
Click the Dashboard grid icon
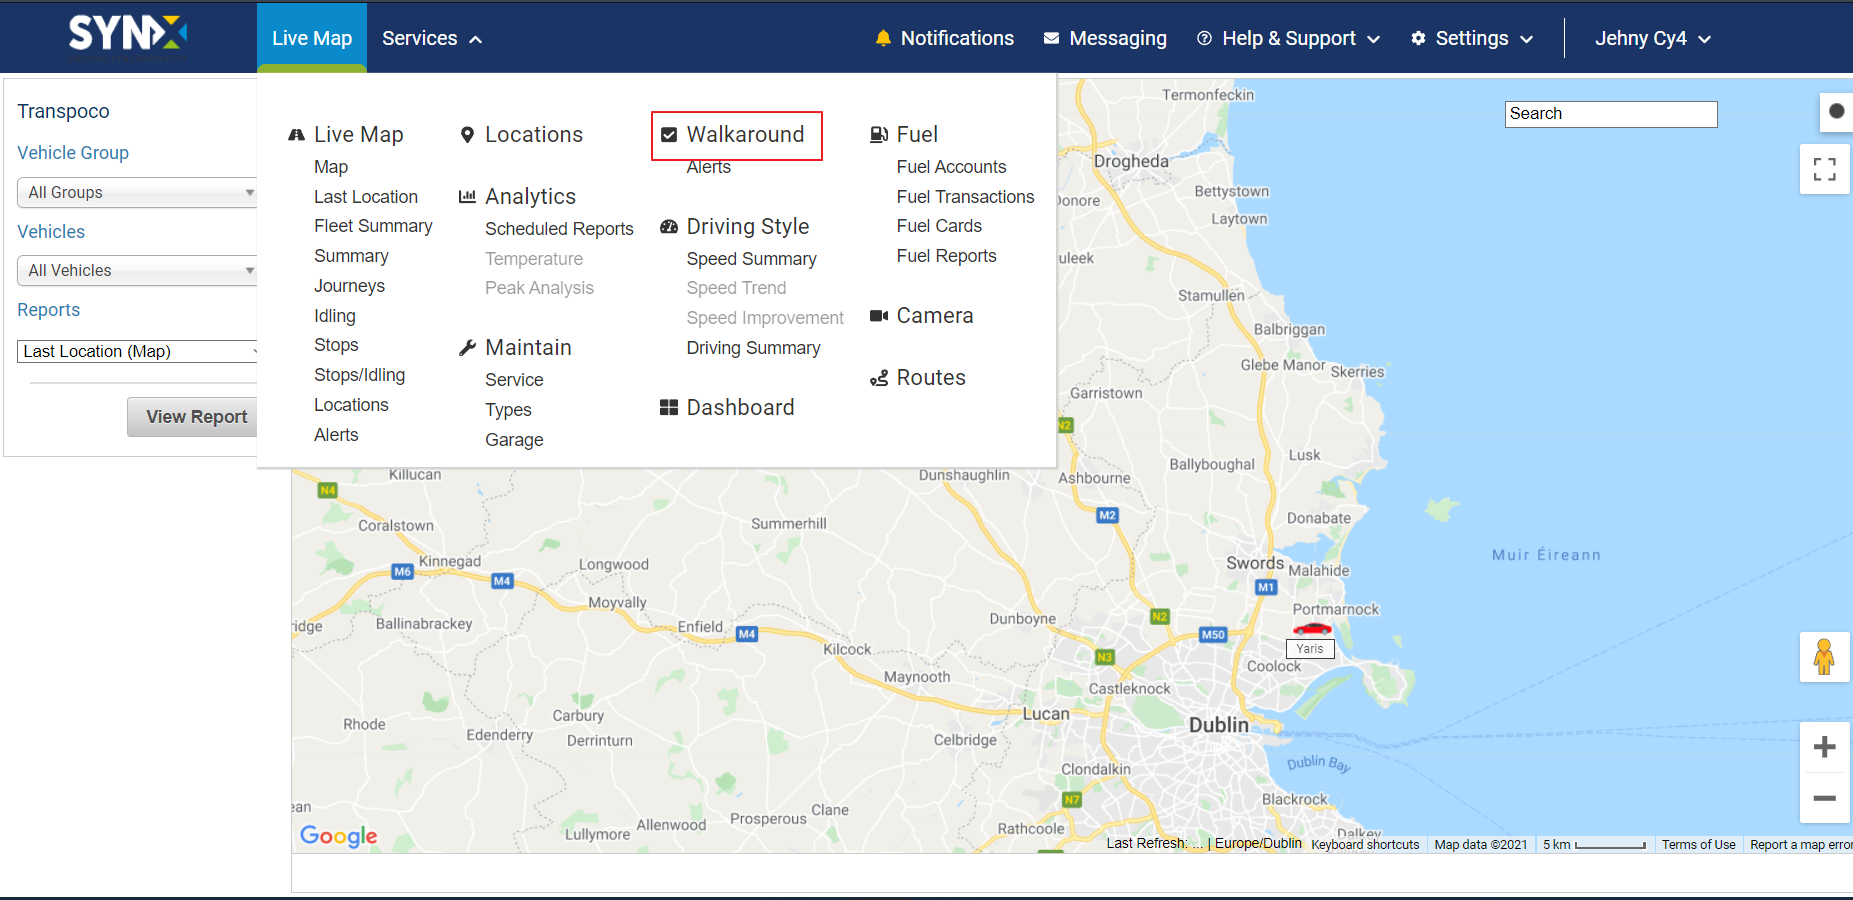[669, 407]
